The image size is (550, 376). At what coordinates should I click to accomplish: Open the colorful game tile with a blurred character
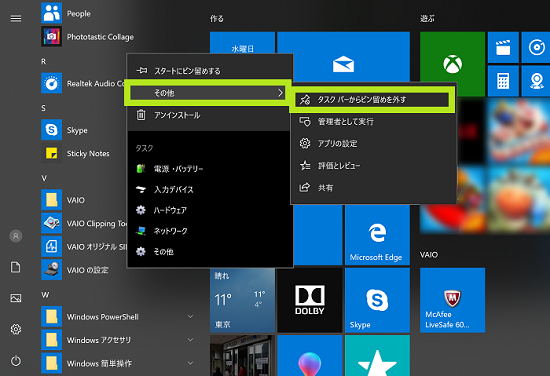[x=519, y=132]
